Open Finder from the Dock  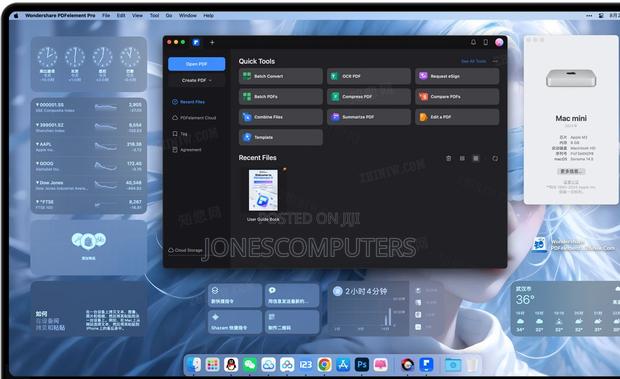[194, 364]
